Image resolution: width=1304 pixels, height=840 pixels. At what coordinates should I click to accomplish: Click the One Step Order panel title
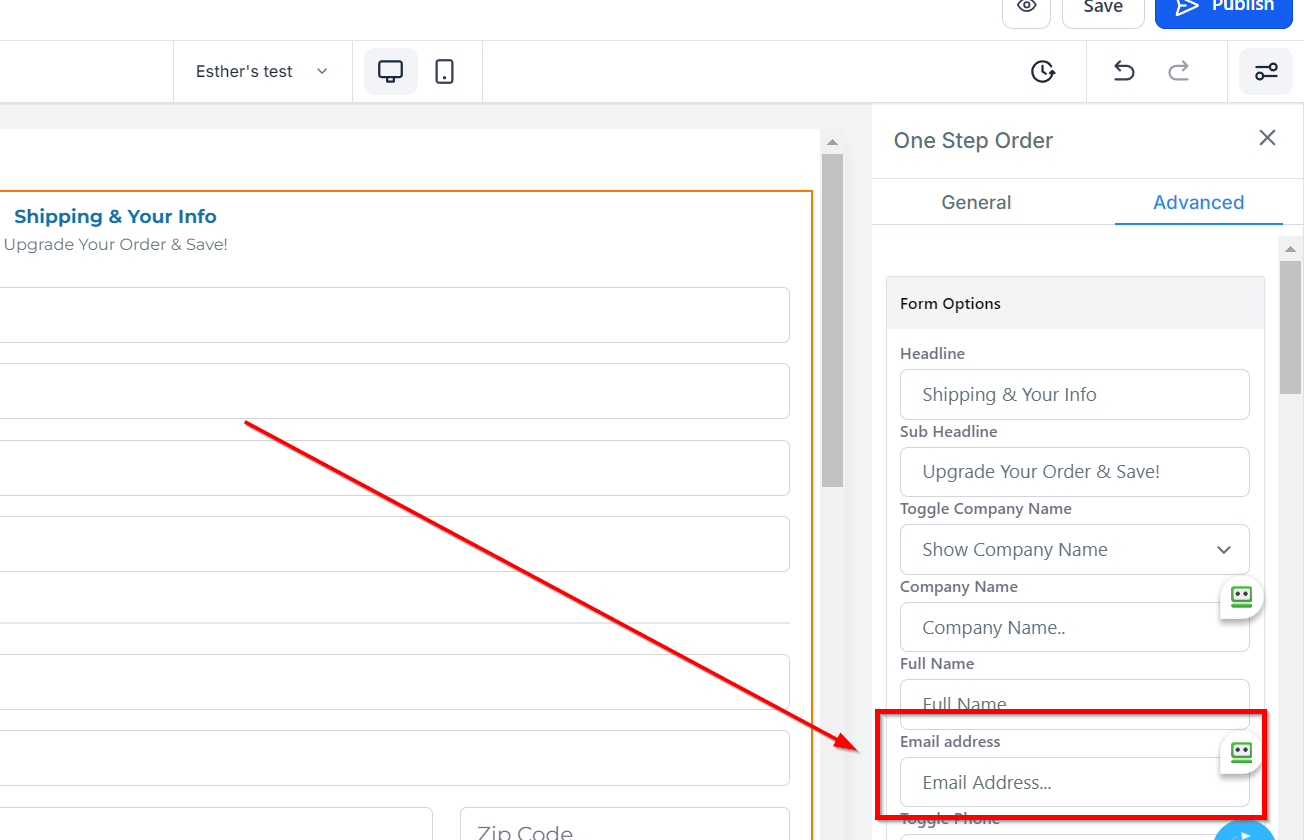(x=973, y=141)
